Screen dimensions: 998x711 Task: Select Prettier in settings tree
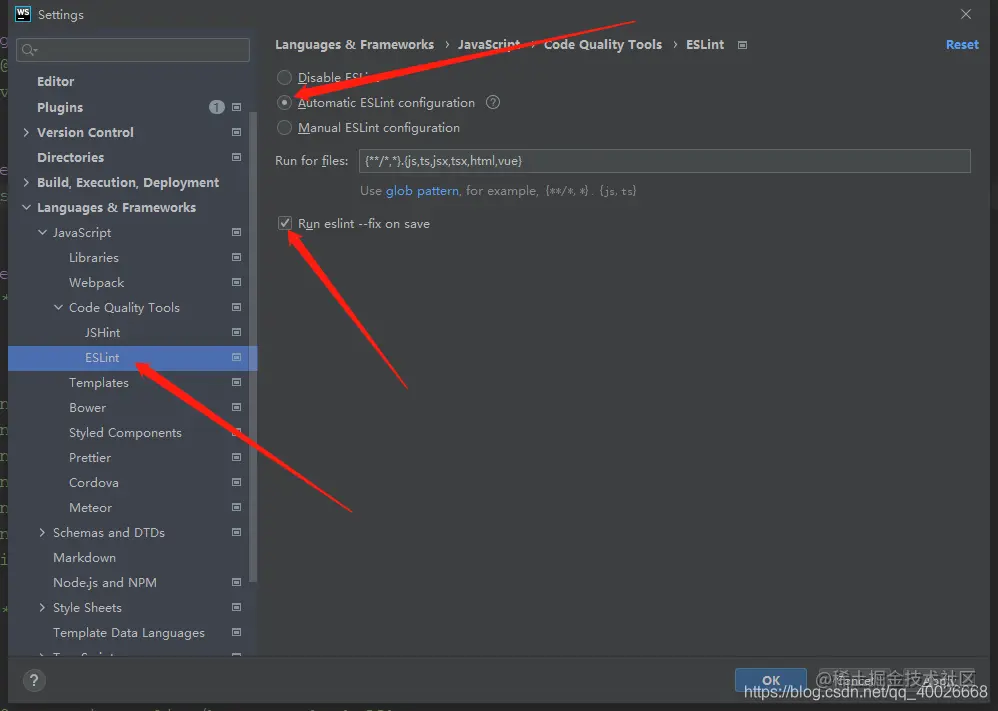90,457
